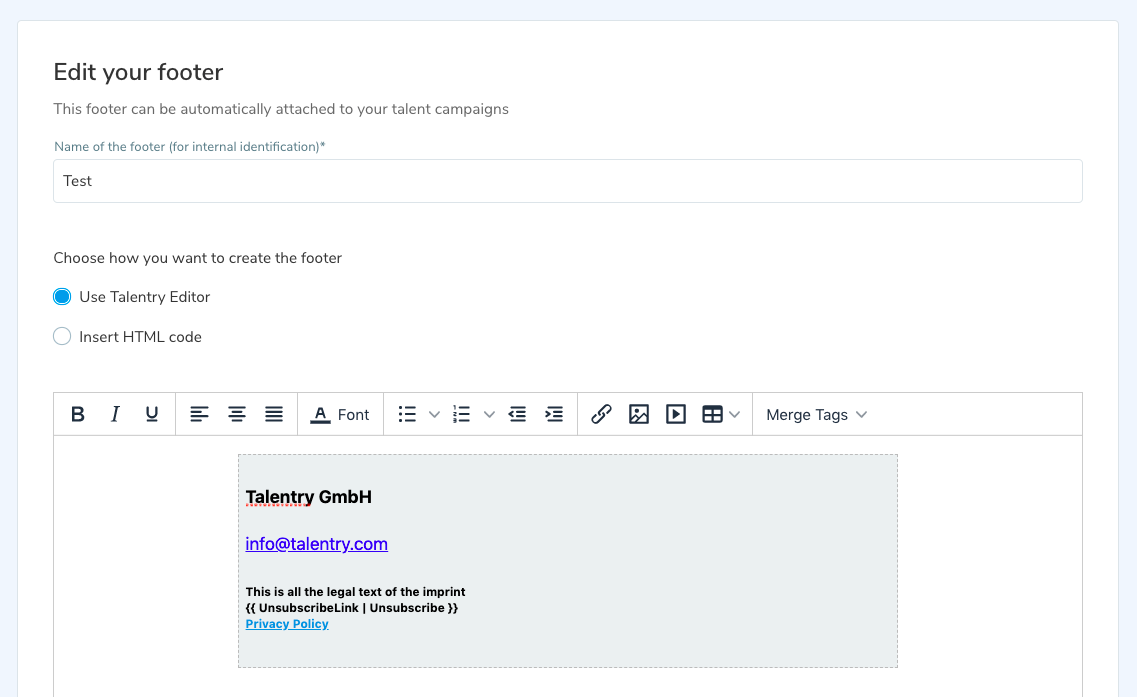Viewport: 1137px width, 697px height.
Task: Expand the bulleted list style dropdown
Action: 434,414
